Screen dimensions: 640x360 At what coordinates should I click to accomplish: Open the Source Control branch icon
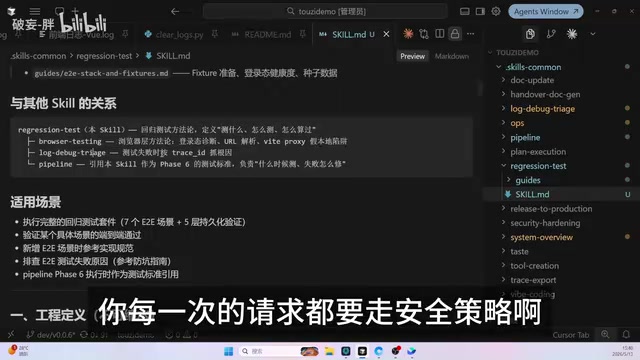[551, 34]
